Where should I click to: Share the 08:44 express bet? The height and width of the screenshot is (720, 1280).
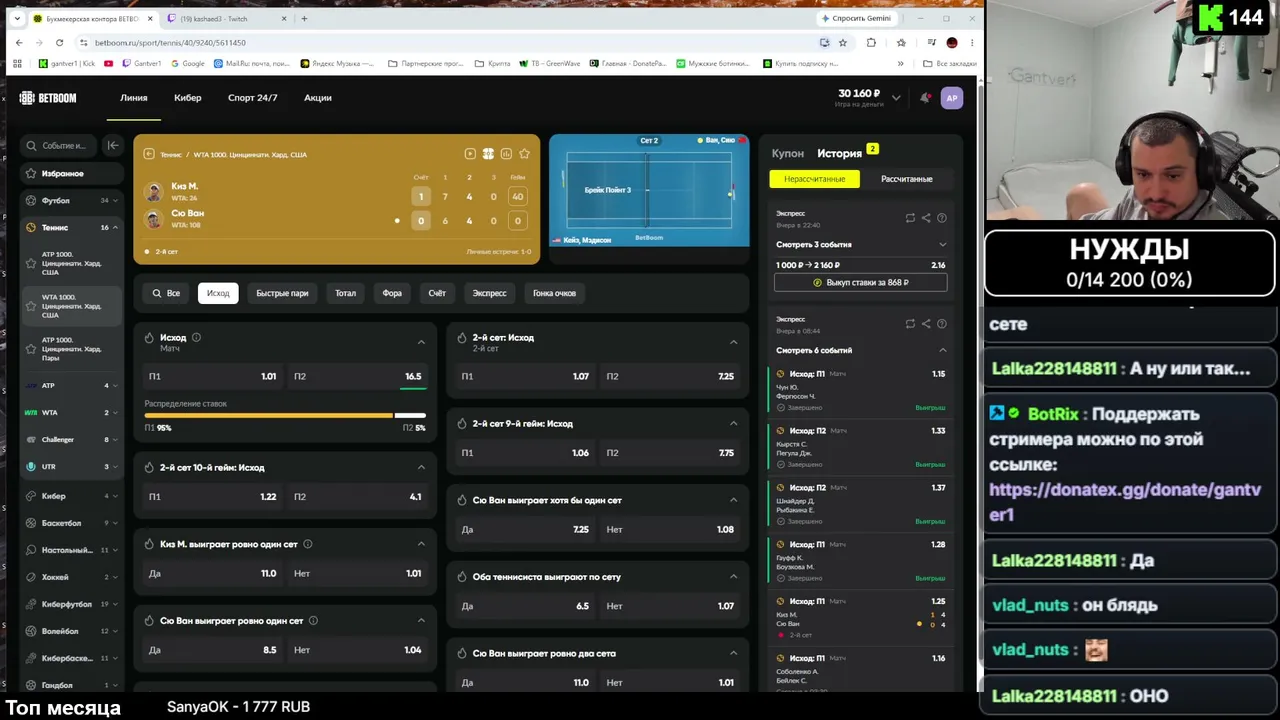[926, 324]
